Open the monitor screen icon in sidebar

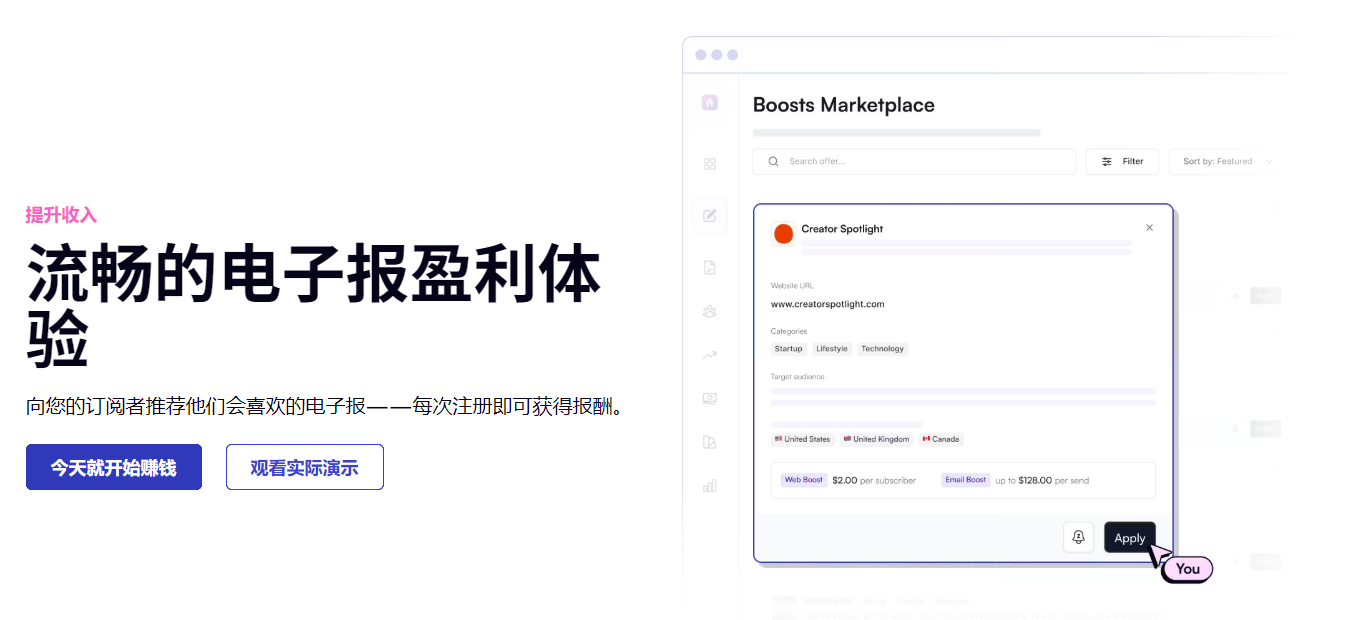tap(710, 398)
